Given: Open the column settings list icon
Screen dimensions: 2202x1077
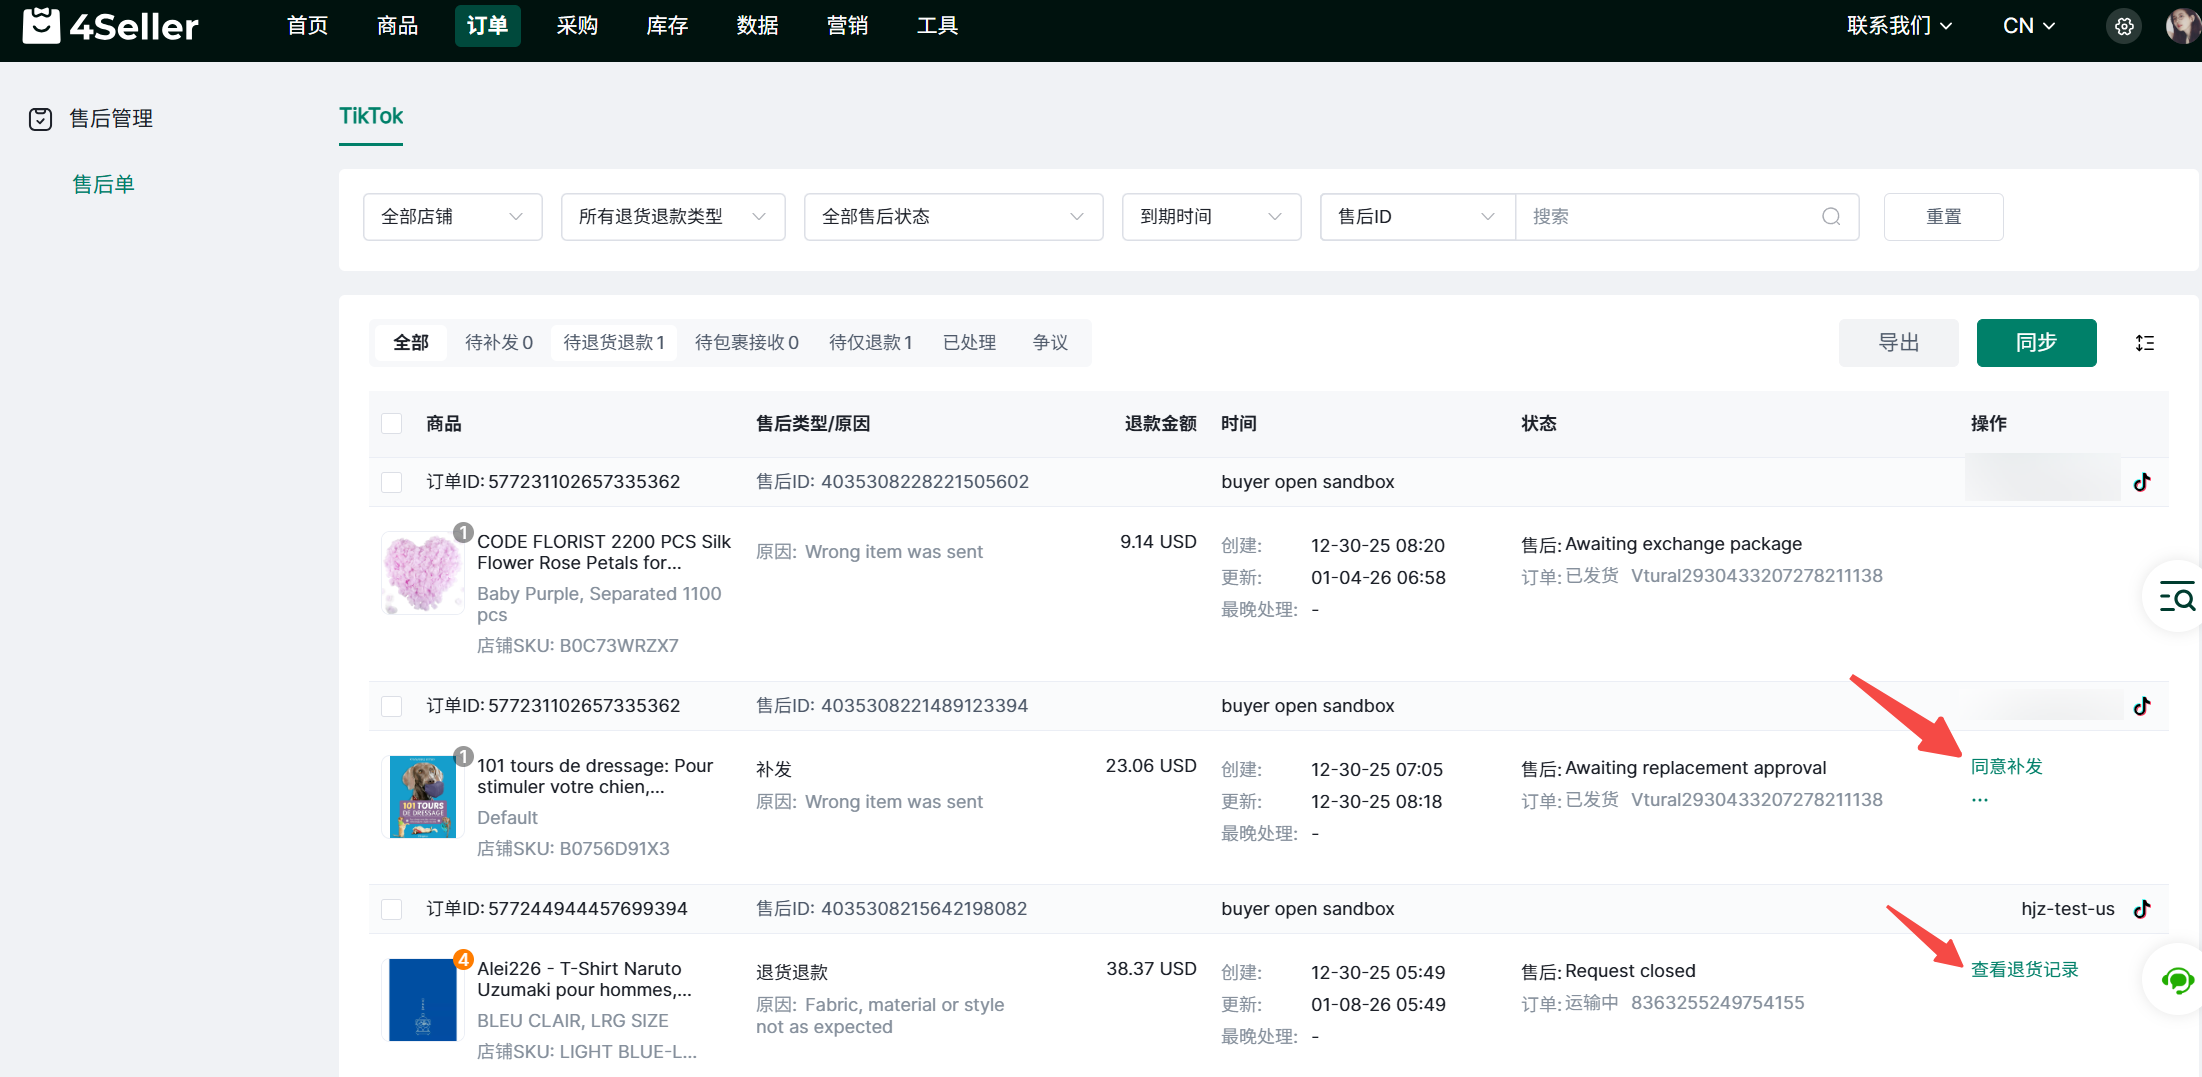Looking at the screenshot, I should pos(2144,343).
